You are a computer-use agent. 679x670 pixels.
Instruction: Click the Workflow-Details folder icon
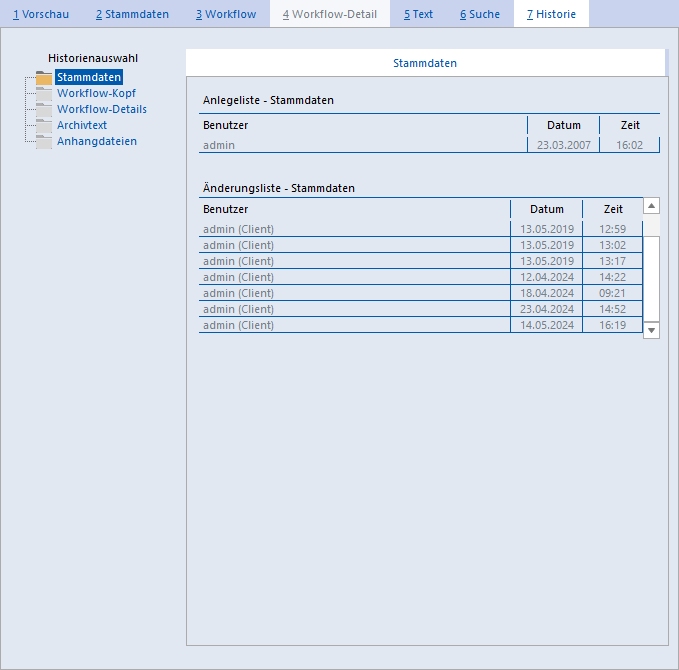(44, 110)
